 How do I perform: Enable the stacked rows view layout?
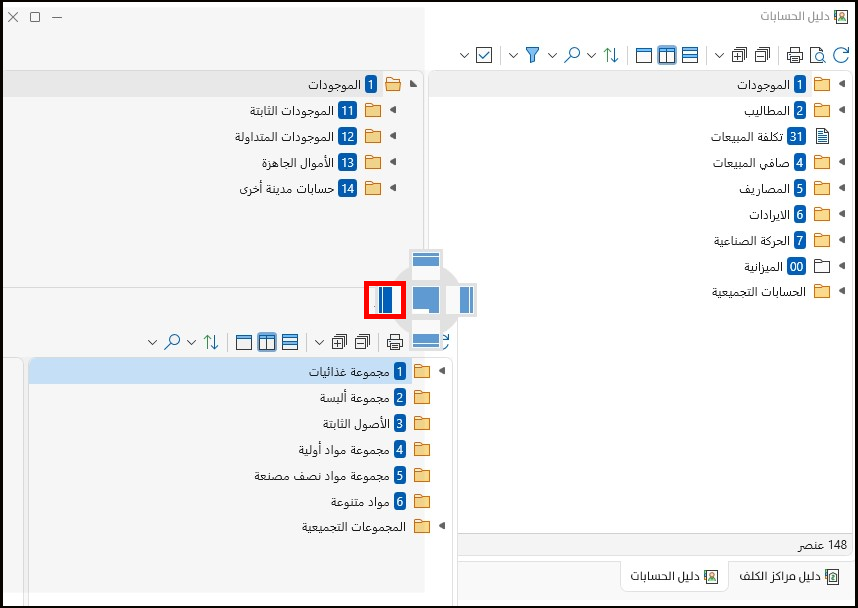tap(689, 55)
